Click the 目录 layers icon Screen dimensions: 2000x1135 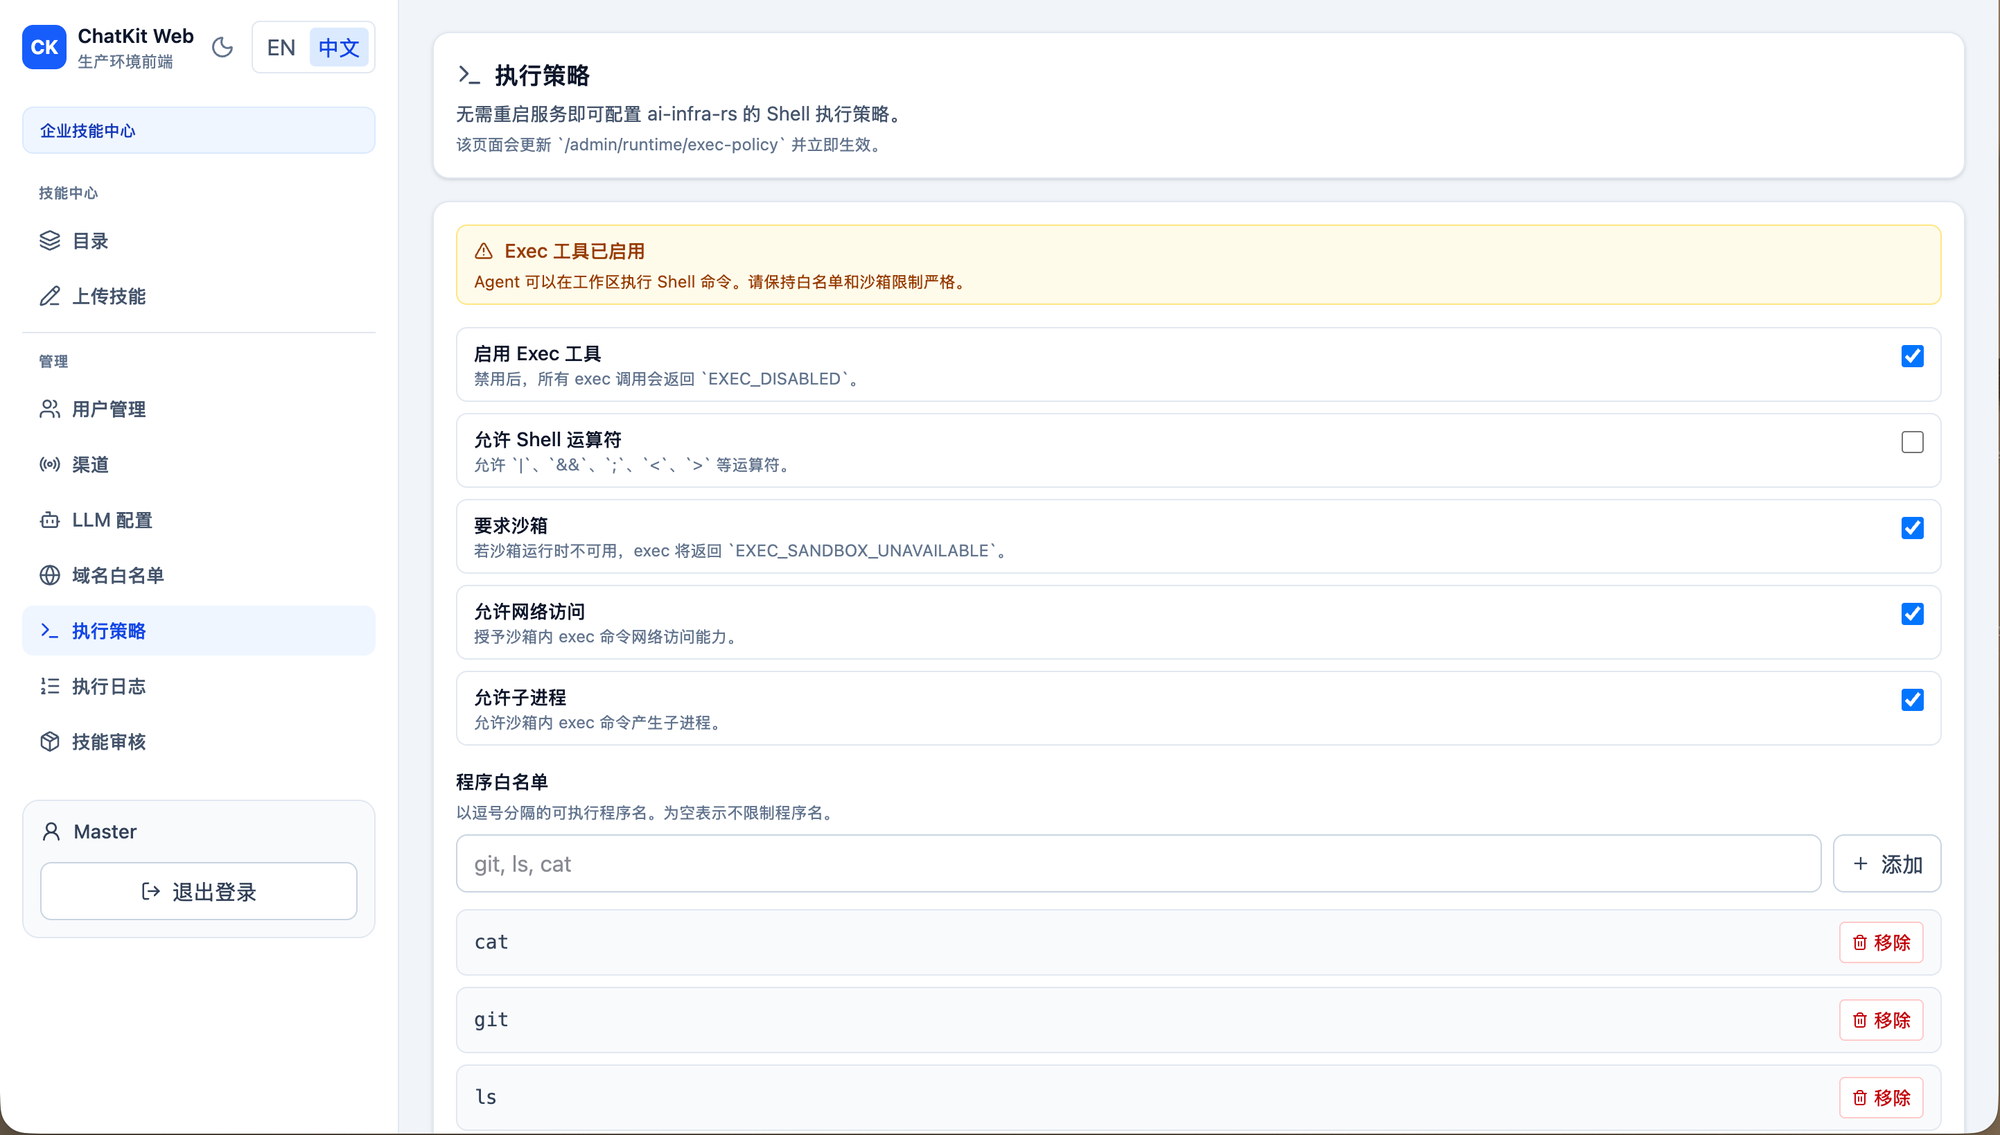click(x=50, y=241)
